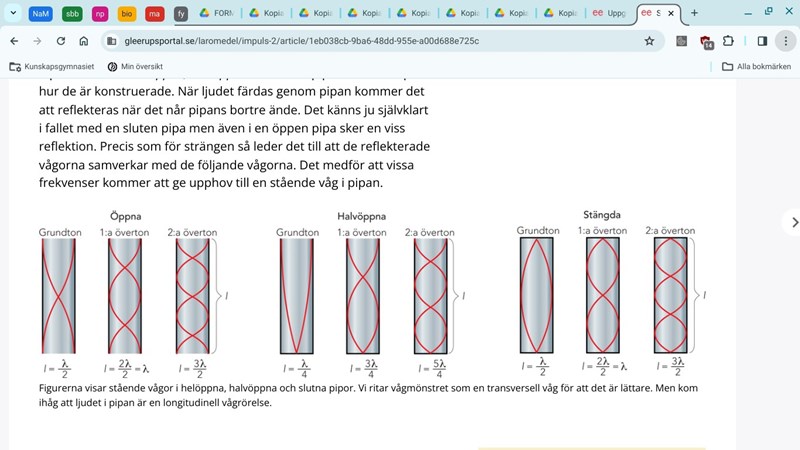The image size is (800, 450).
Task: Toggle the green sbb tab group
Action: [x=72, y=14]
